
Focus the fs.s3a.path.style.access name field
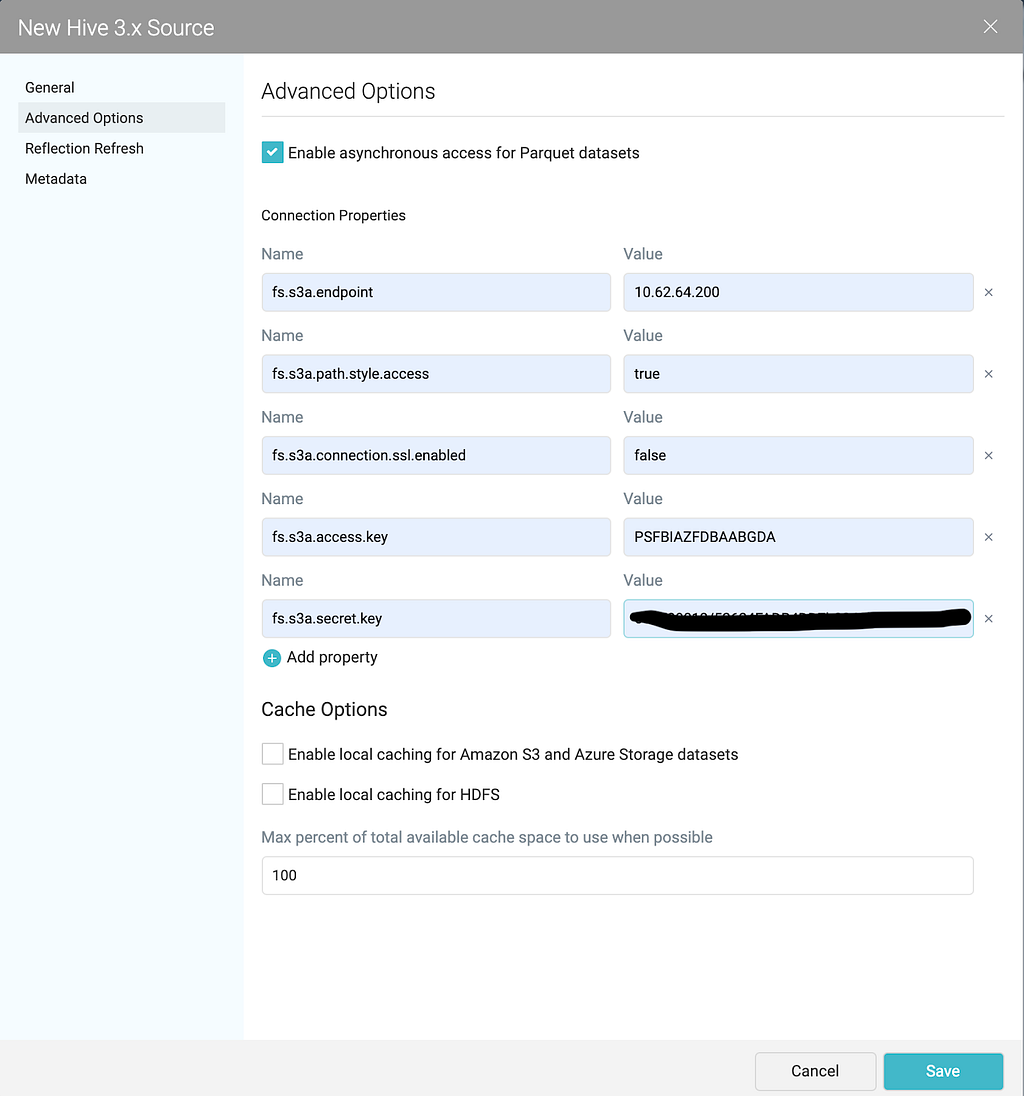pos(436,374)
